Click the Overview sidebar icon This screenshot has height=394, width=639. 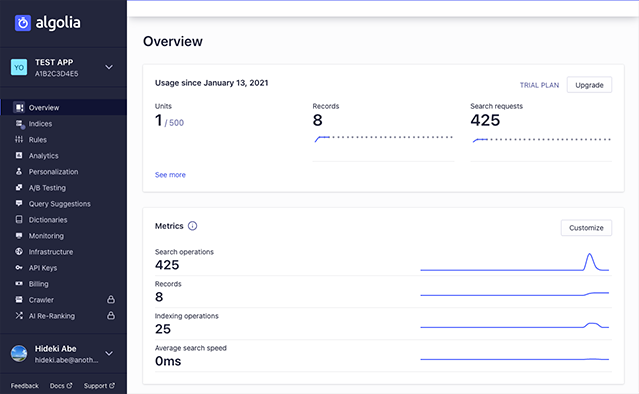pos(19,107)
